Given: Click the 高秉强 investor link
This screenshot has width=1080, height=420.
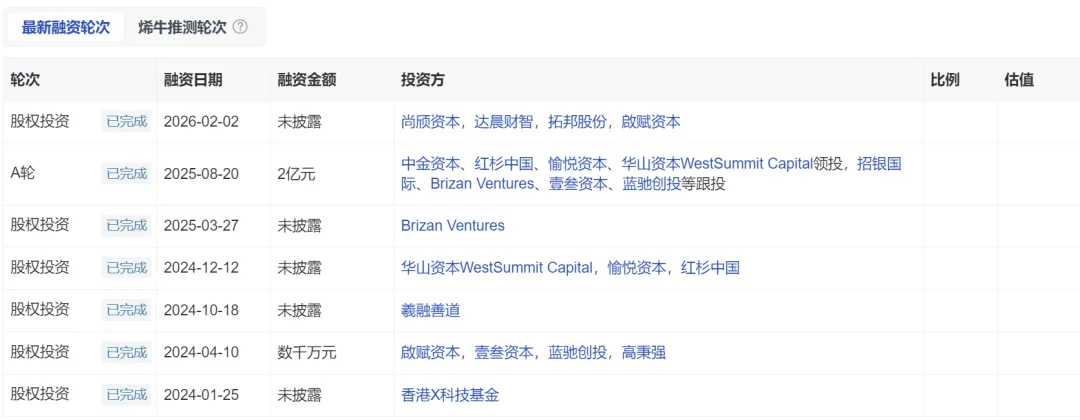Looking at the screenshot, I should point(644,352).
